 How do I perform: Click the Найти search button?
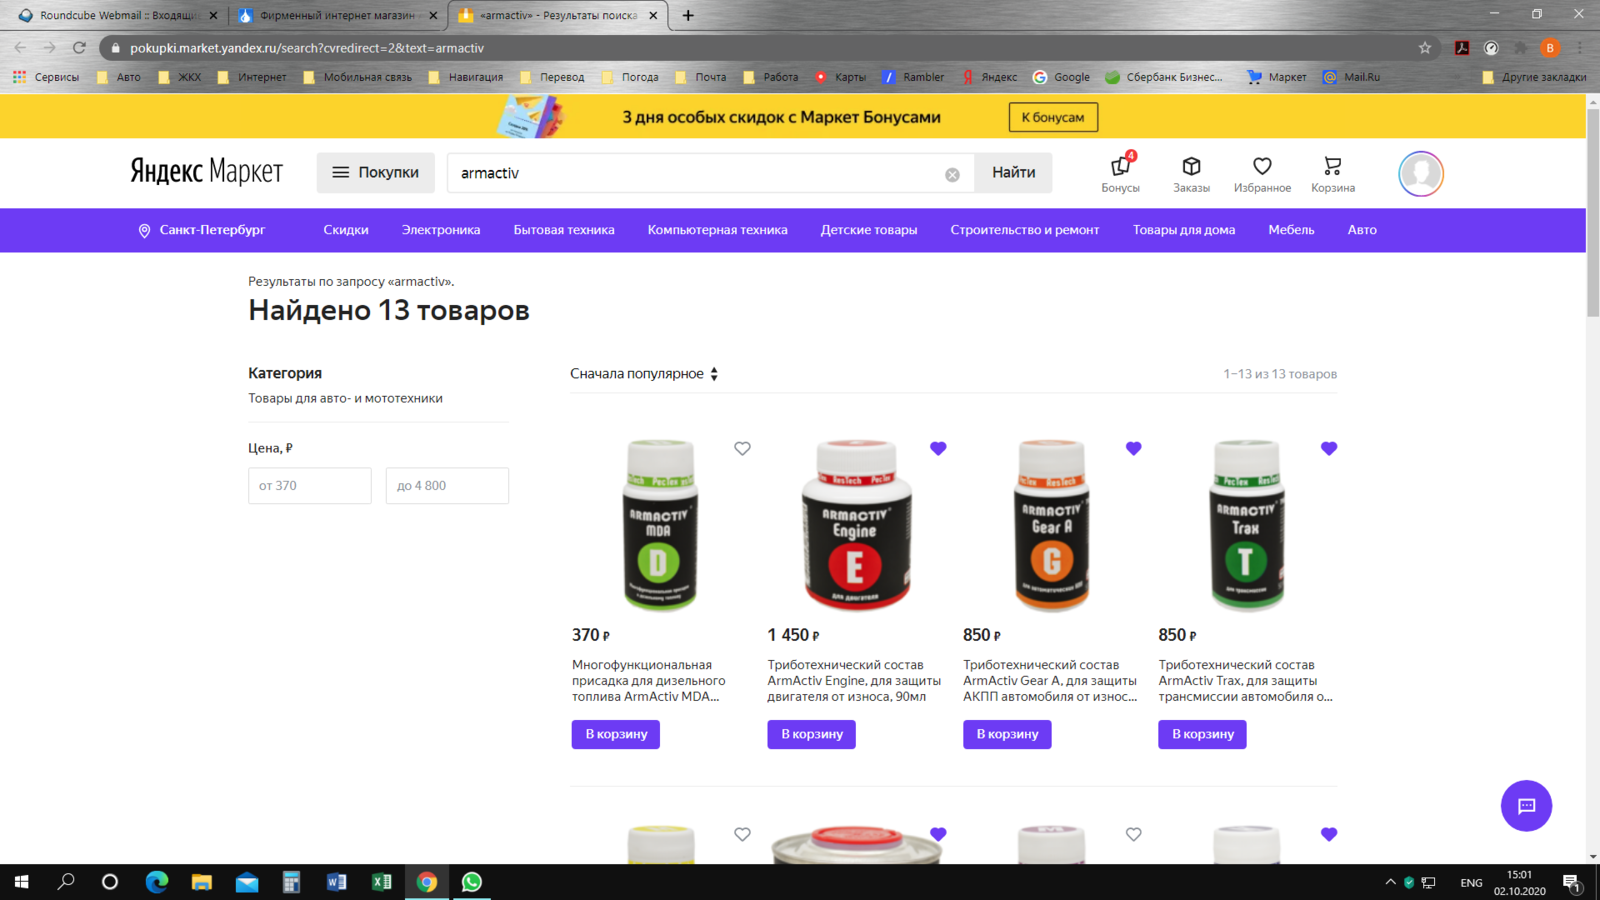pyautogui.click(x=1013, y=173)
